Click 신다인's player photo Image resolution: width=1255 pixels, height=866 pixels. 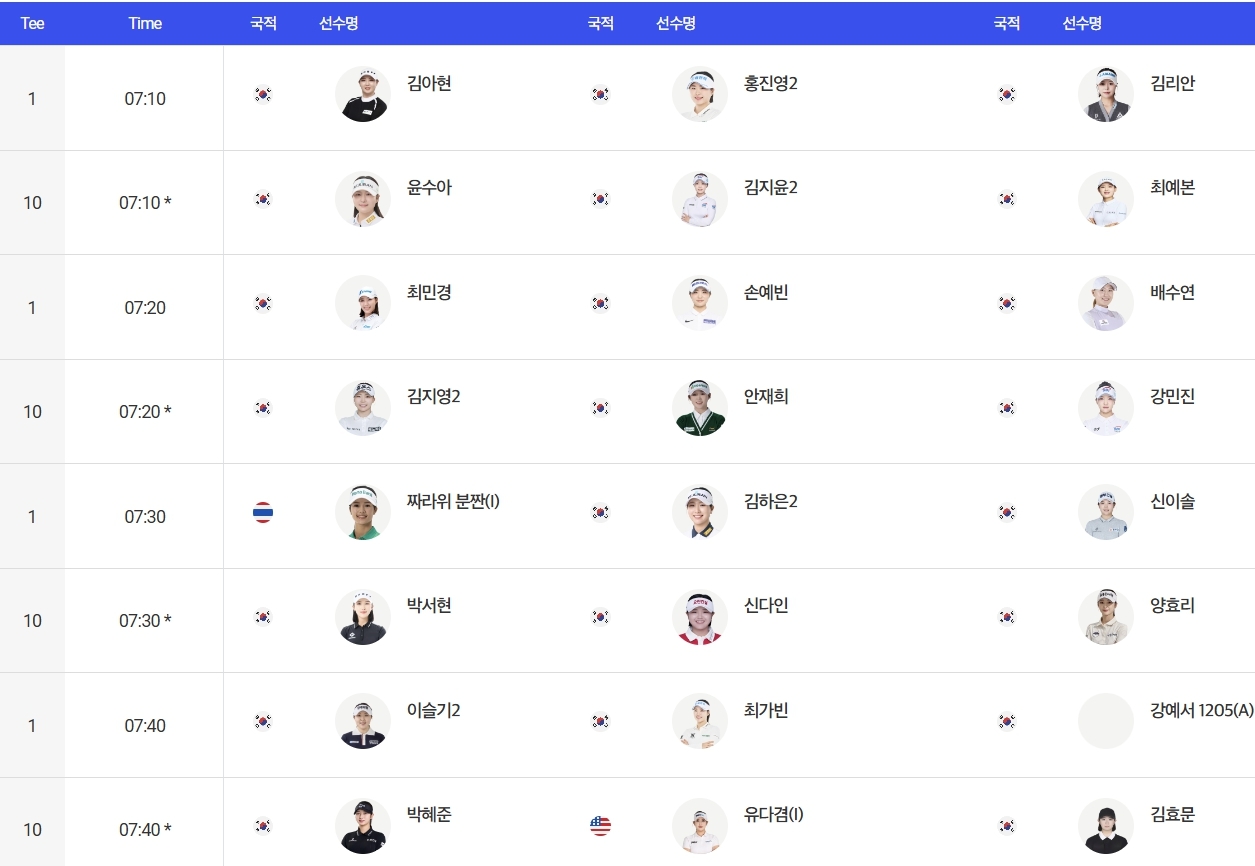pyautogui.click(x=700, y=617)
